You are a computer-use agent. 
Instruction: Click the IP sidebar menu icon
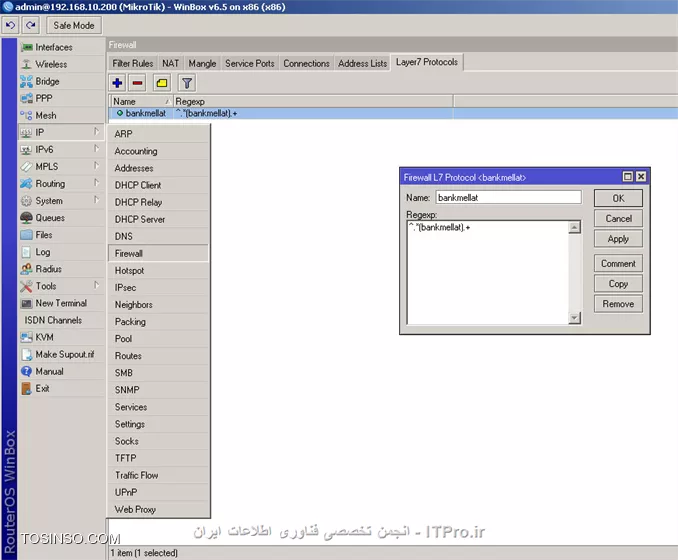26,132
